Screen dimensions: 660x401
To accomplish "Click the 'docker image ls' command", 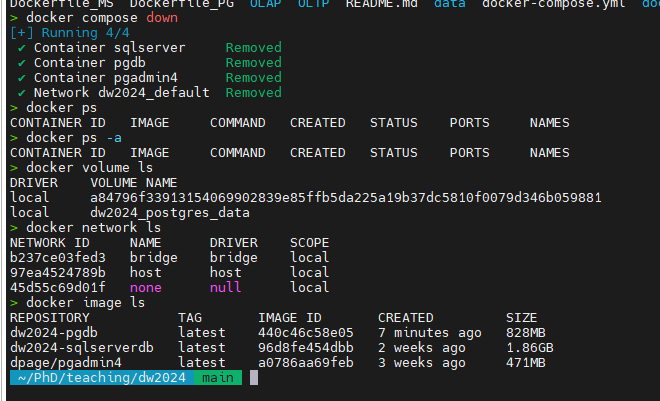I will (85, 303).
